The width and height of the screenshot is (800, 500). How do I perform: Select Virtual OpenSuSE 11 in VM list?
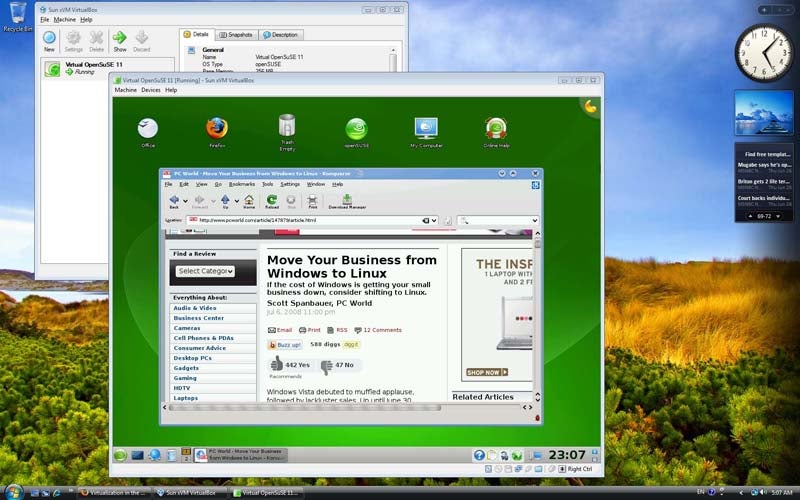pyautogui.click(x=108, y=68)
